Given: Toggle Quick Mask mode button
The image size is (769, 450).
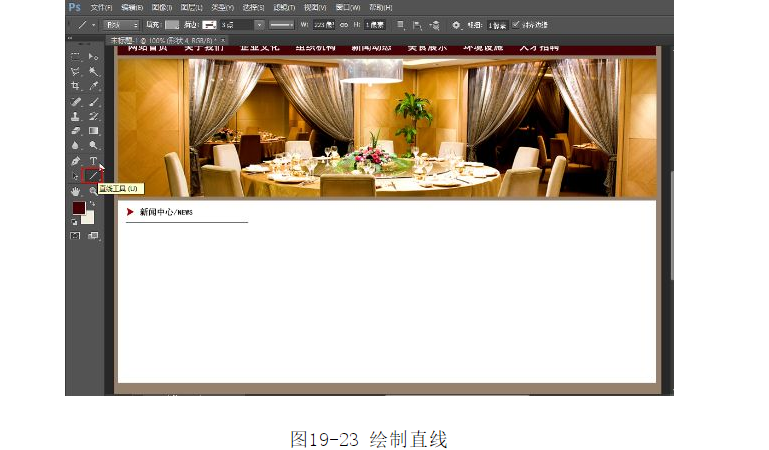Looking at the screenshot, I should (x=76, y=236).
